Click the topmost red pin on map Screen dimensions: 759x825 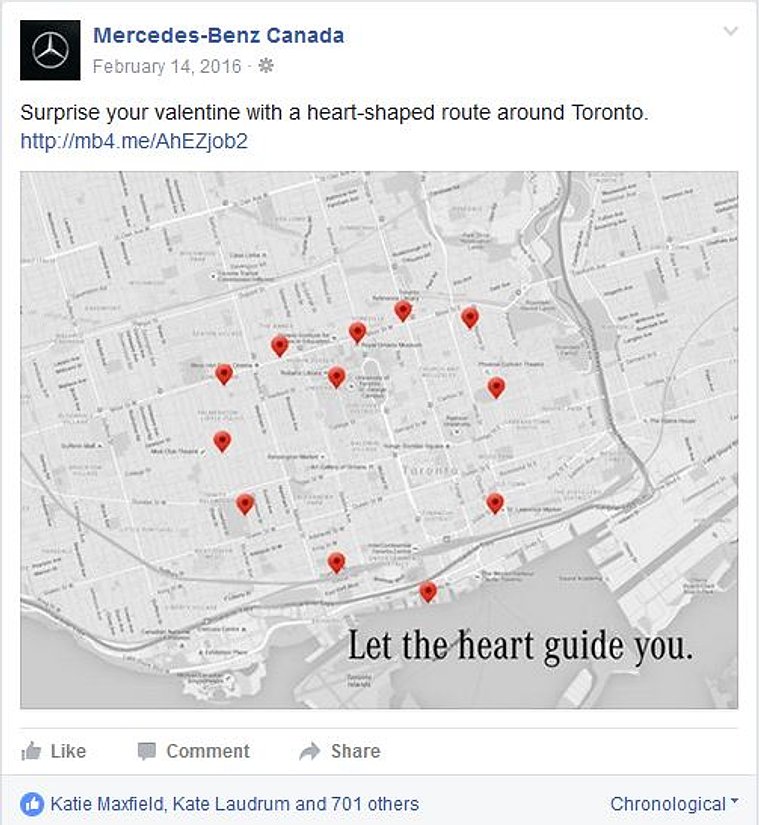point(403,311)
